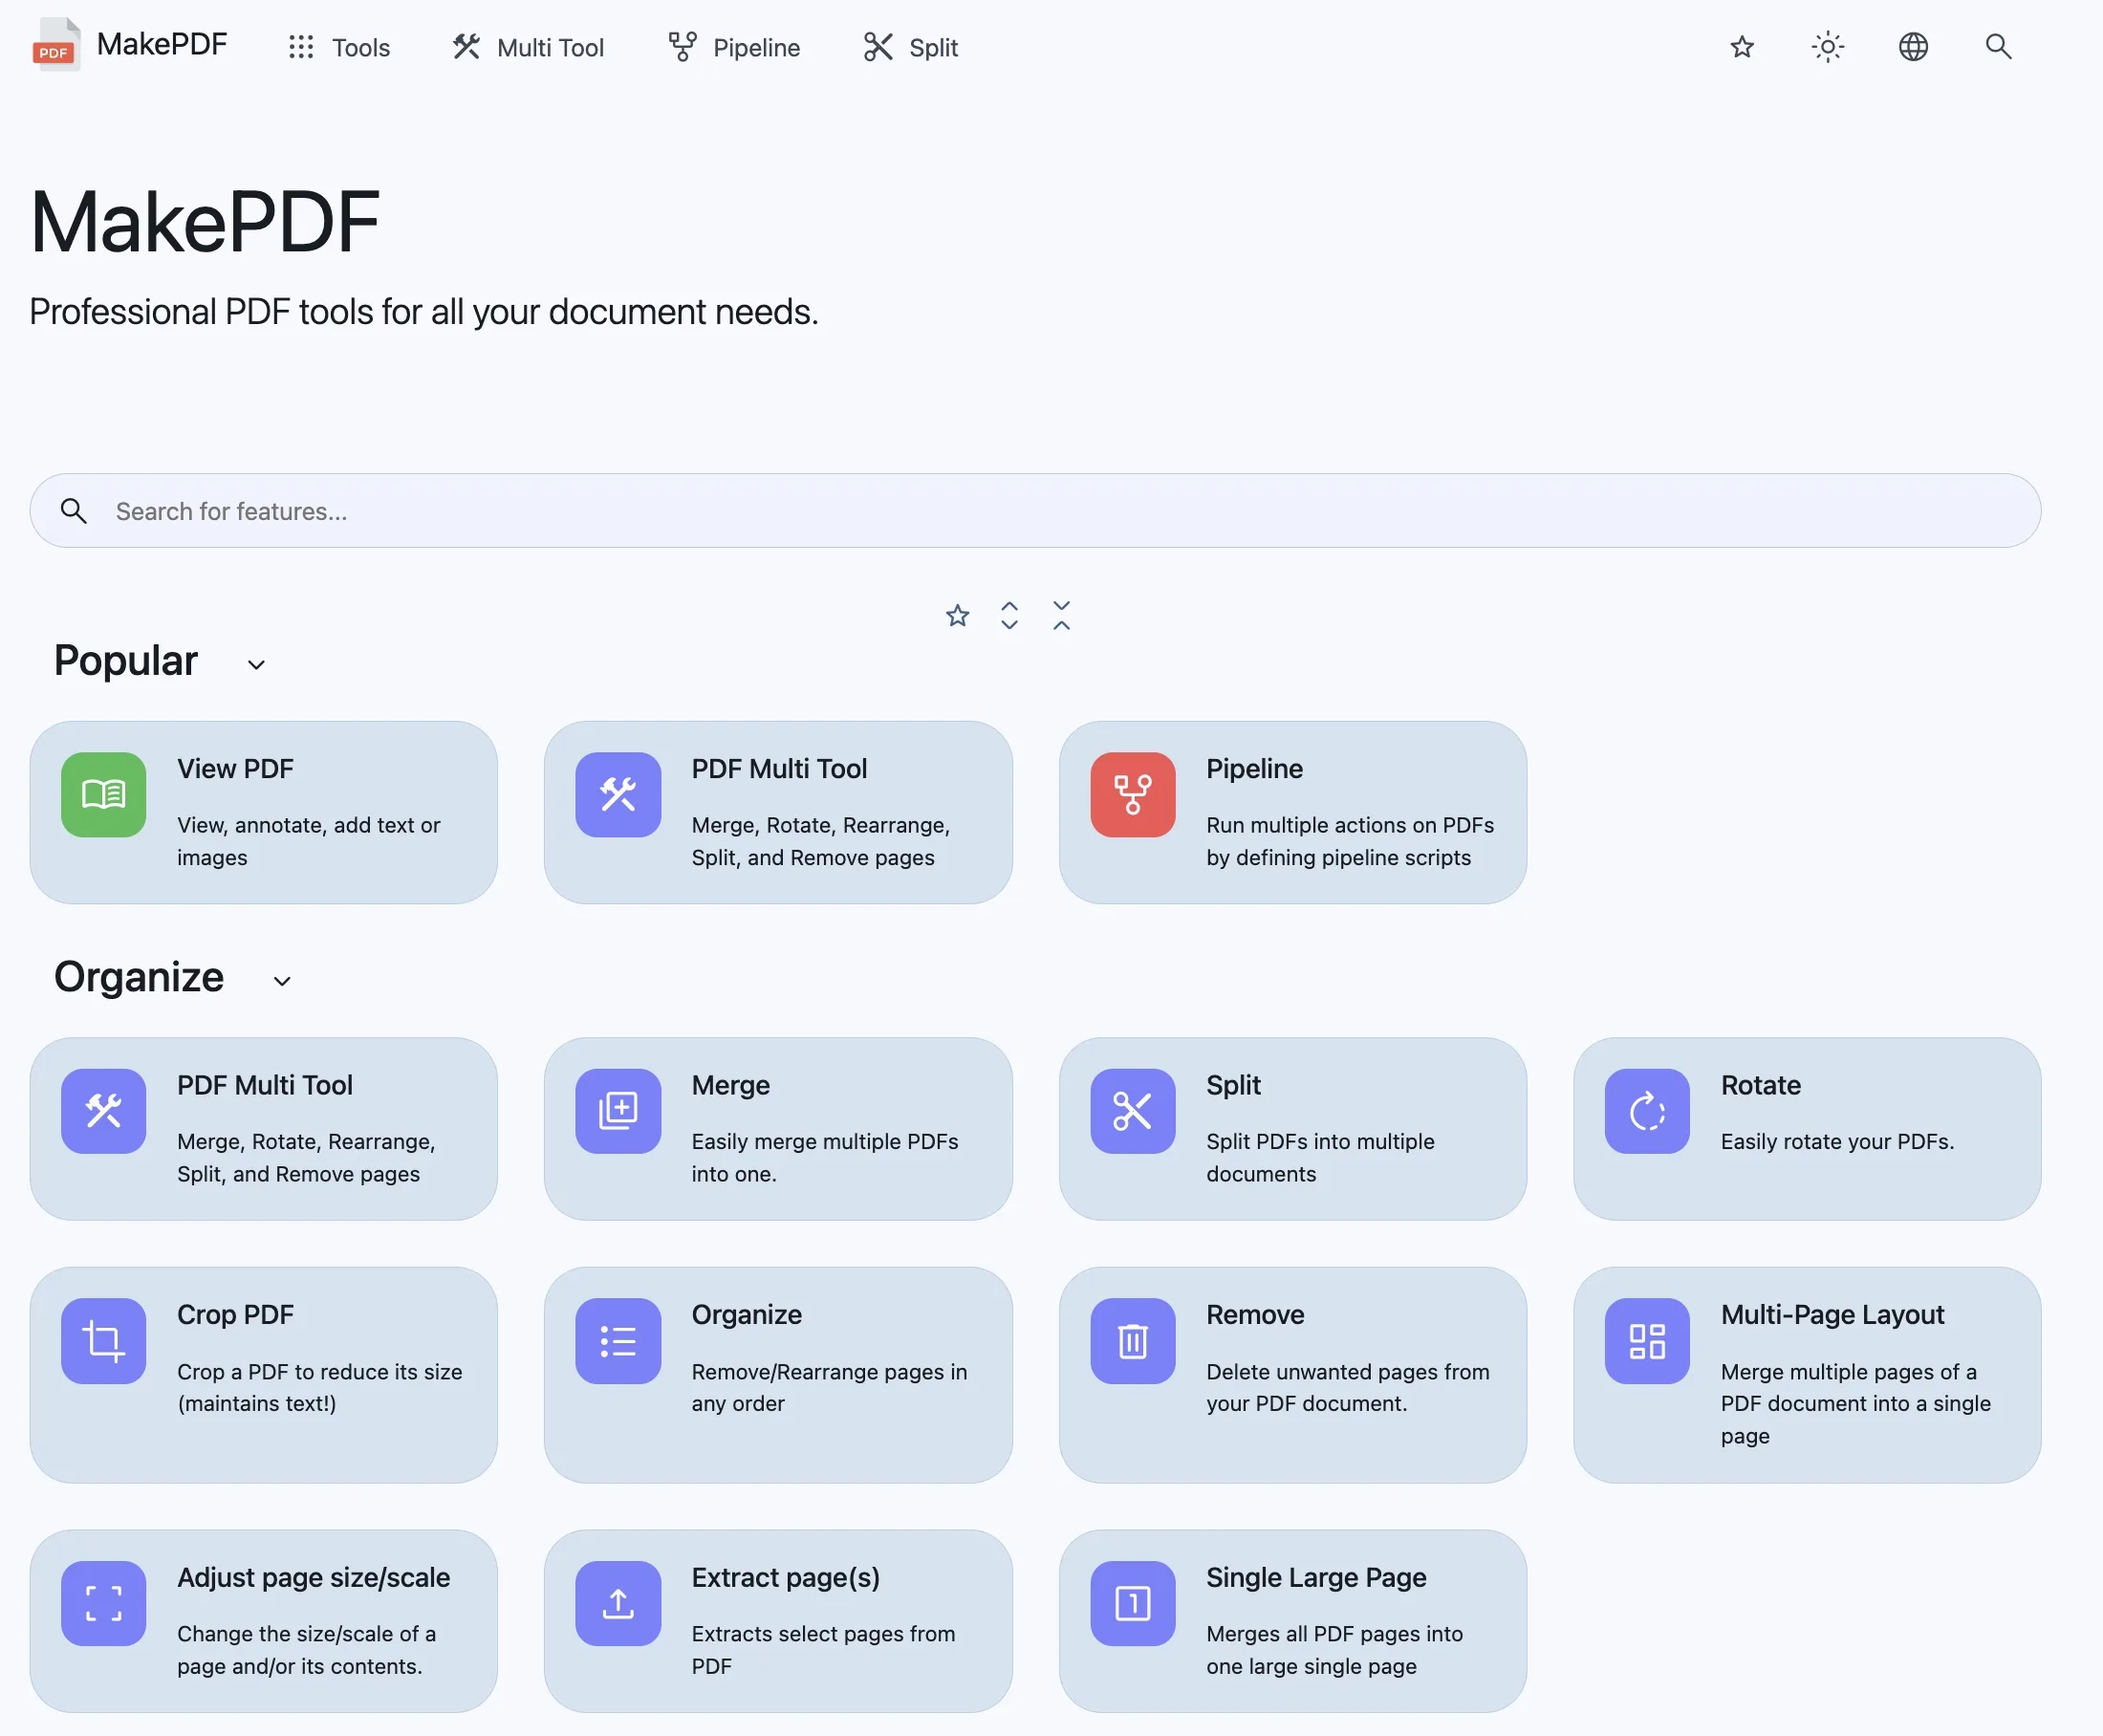
Task: Click the Split navbar scissors icon
Action: tap(878, 47)
